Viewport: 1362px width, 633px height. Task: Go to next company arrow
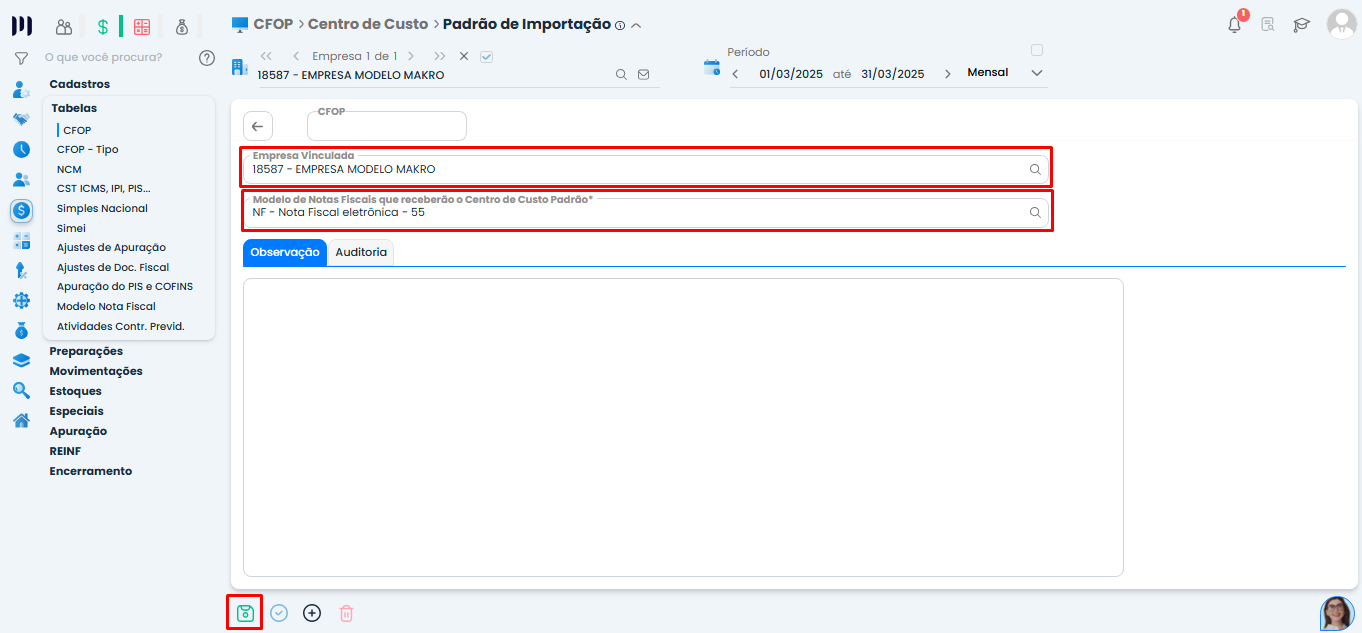(413, 57)
